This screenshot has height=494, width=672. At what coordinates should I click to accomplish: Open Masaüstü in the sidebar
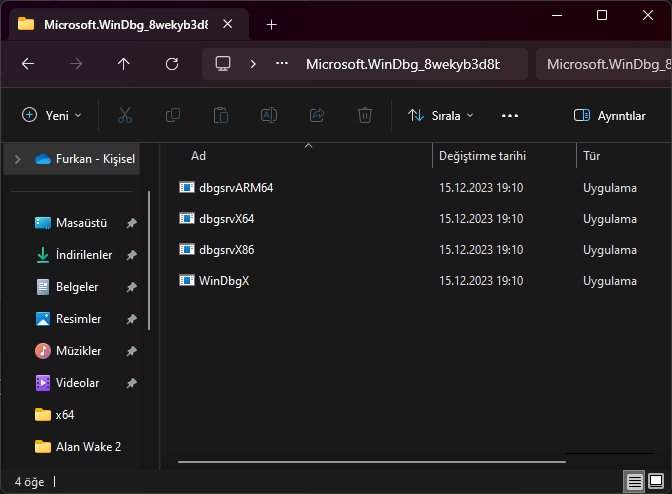(81, 223)
